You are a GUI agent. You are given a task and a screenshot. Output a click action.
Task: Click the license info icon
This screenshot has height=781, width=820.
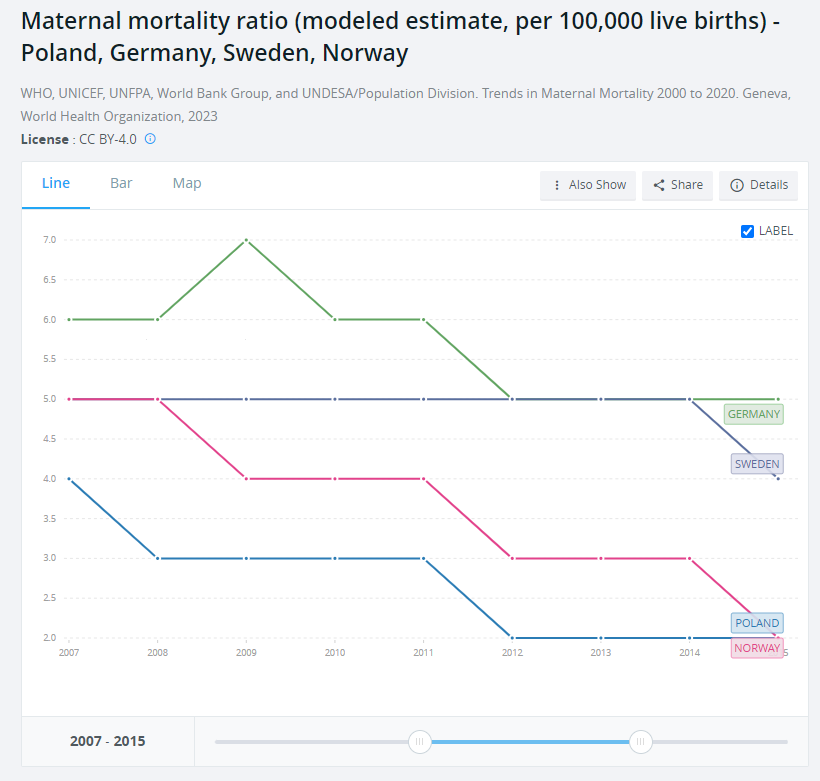pos(150,139)
